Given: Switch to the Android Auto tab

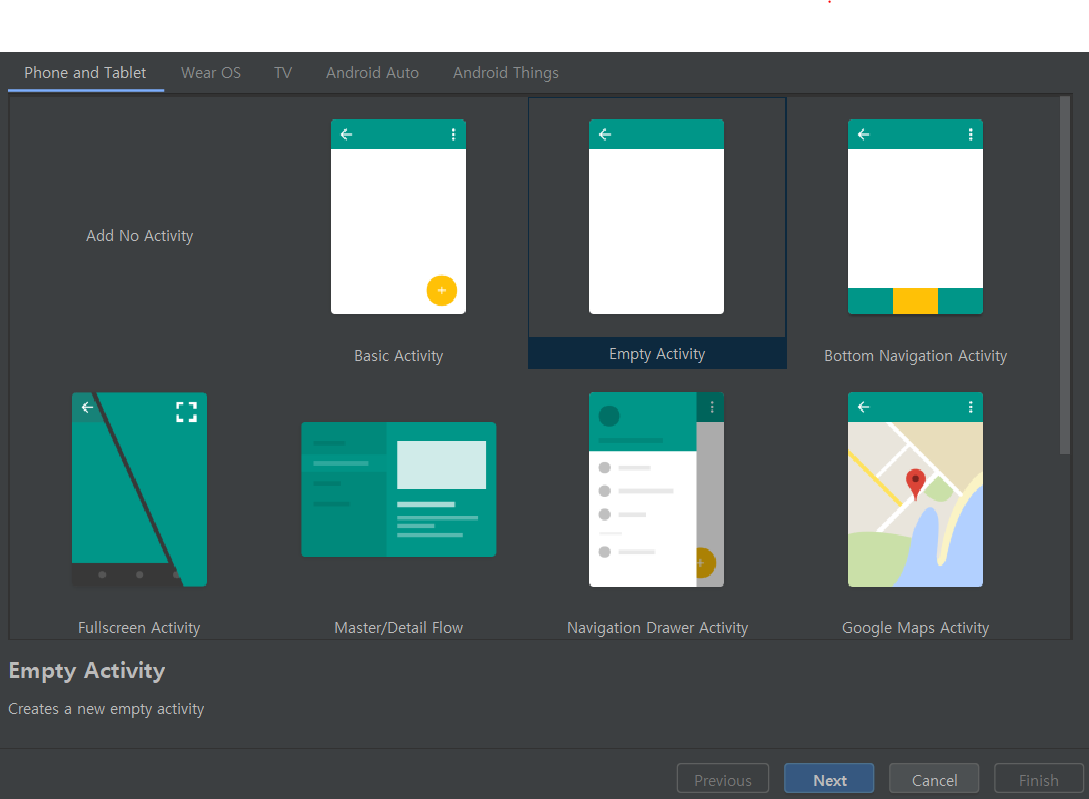Looking at the screenshot, I should pos(372,73).
